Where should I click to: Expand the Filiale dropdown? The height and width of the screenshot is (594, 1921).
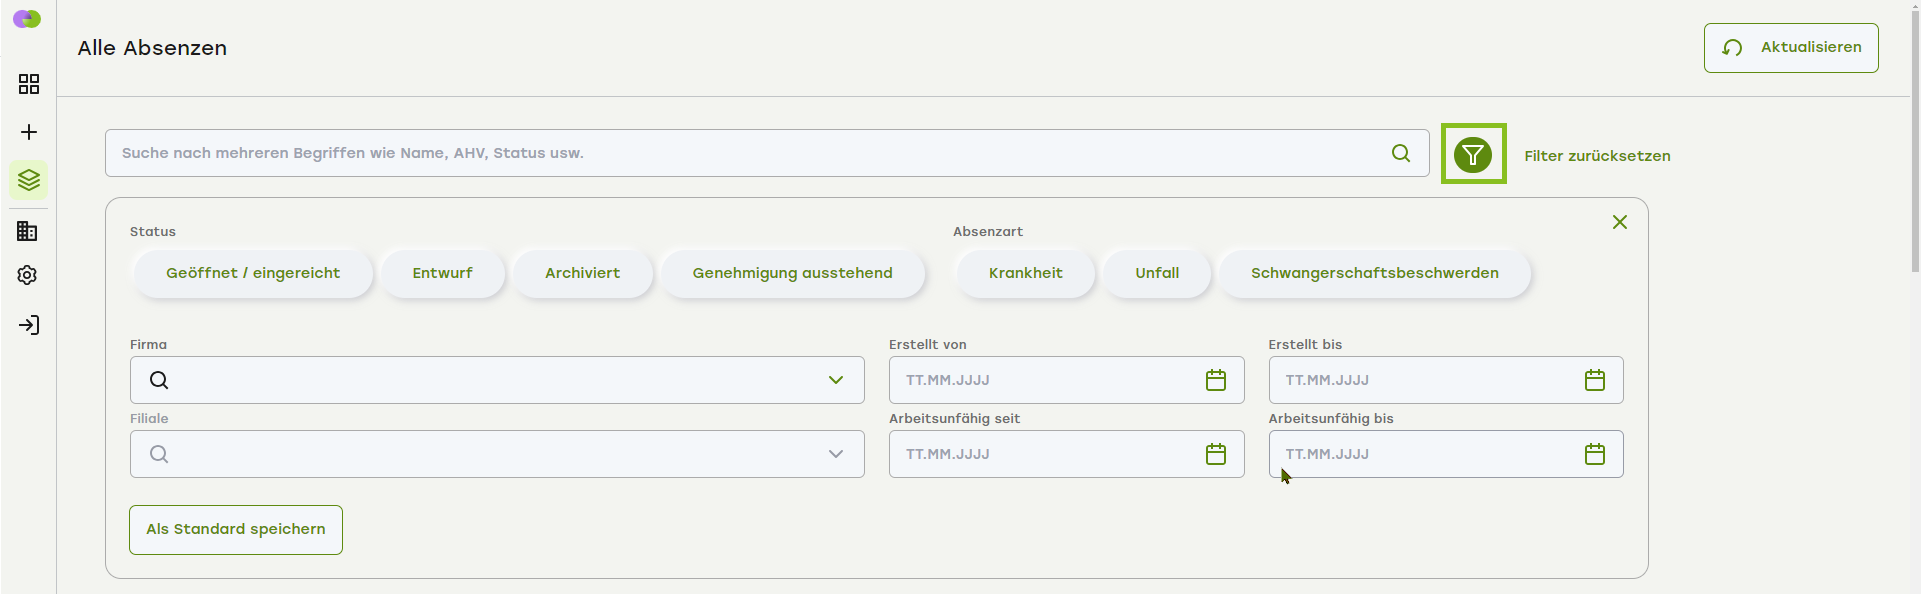pos(835,454)
